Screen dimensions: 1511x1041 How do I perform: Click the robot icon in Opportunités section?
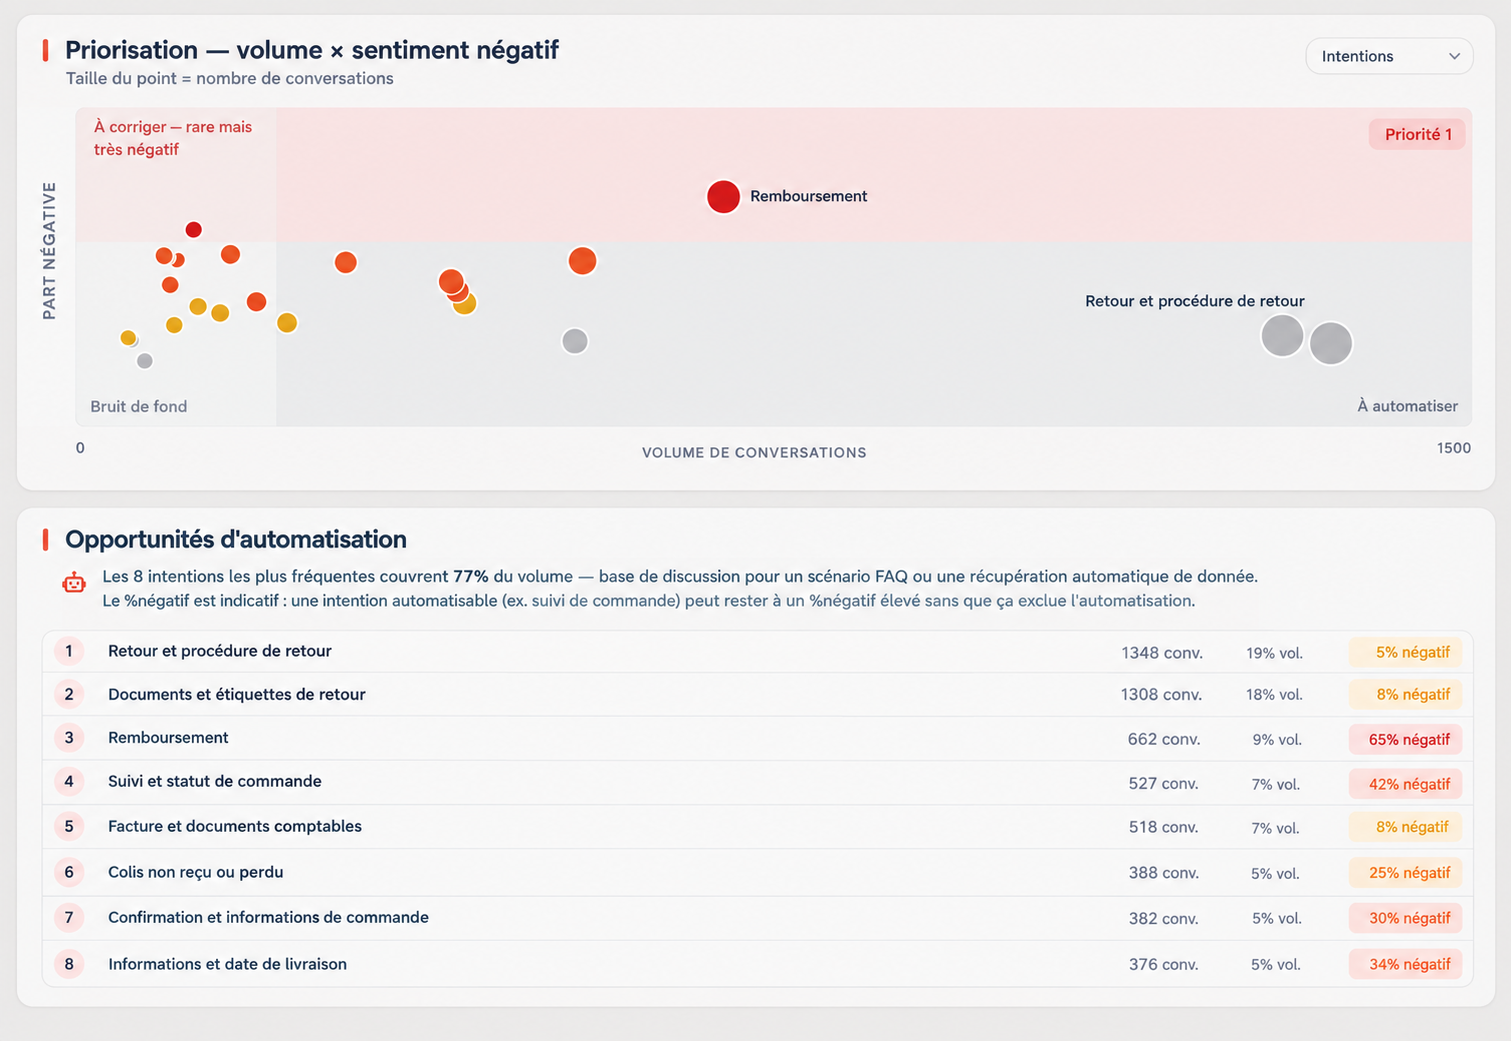[x=74, y=583]
